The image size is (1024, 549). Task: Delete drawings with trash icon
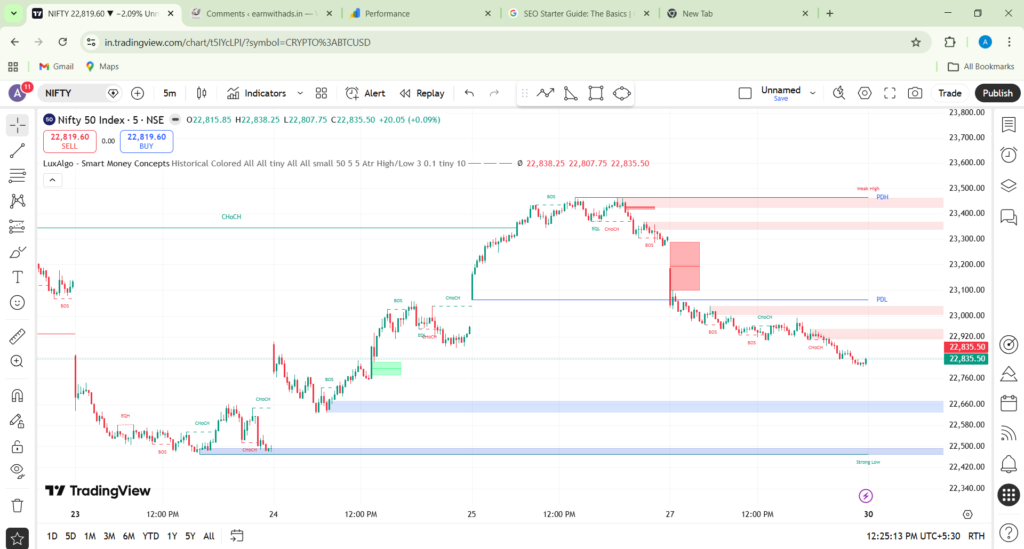point(18,505)
